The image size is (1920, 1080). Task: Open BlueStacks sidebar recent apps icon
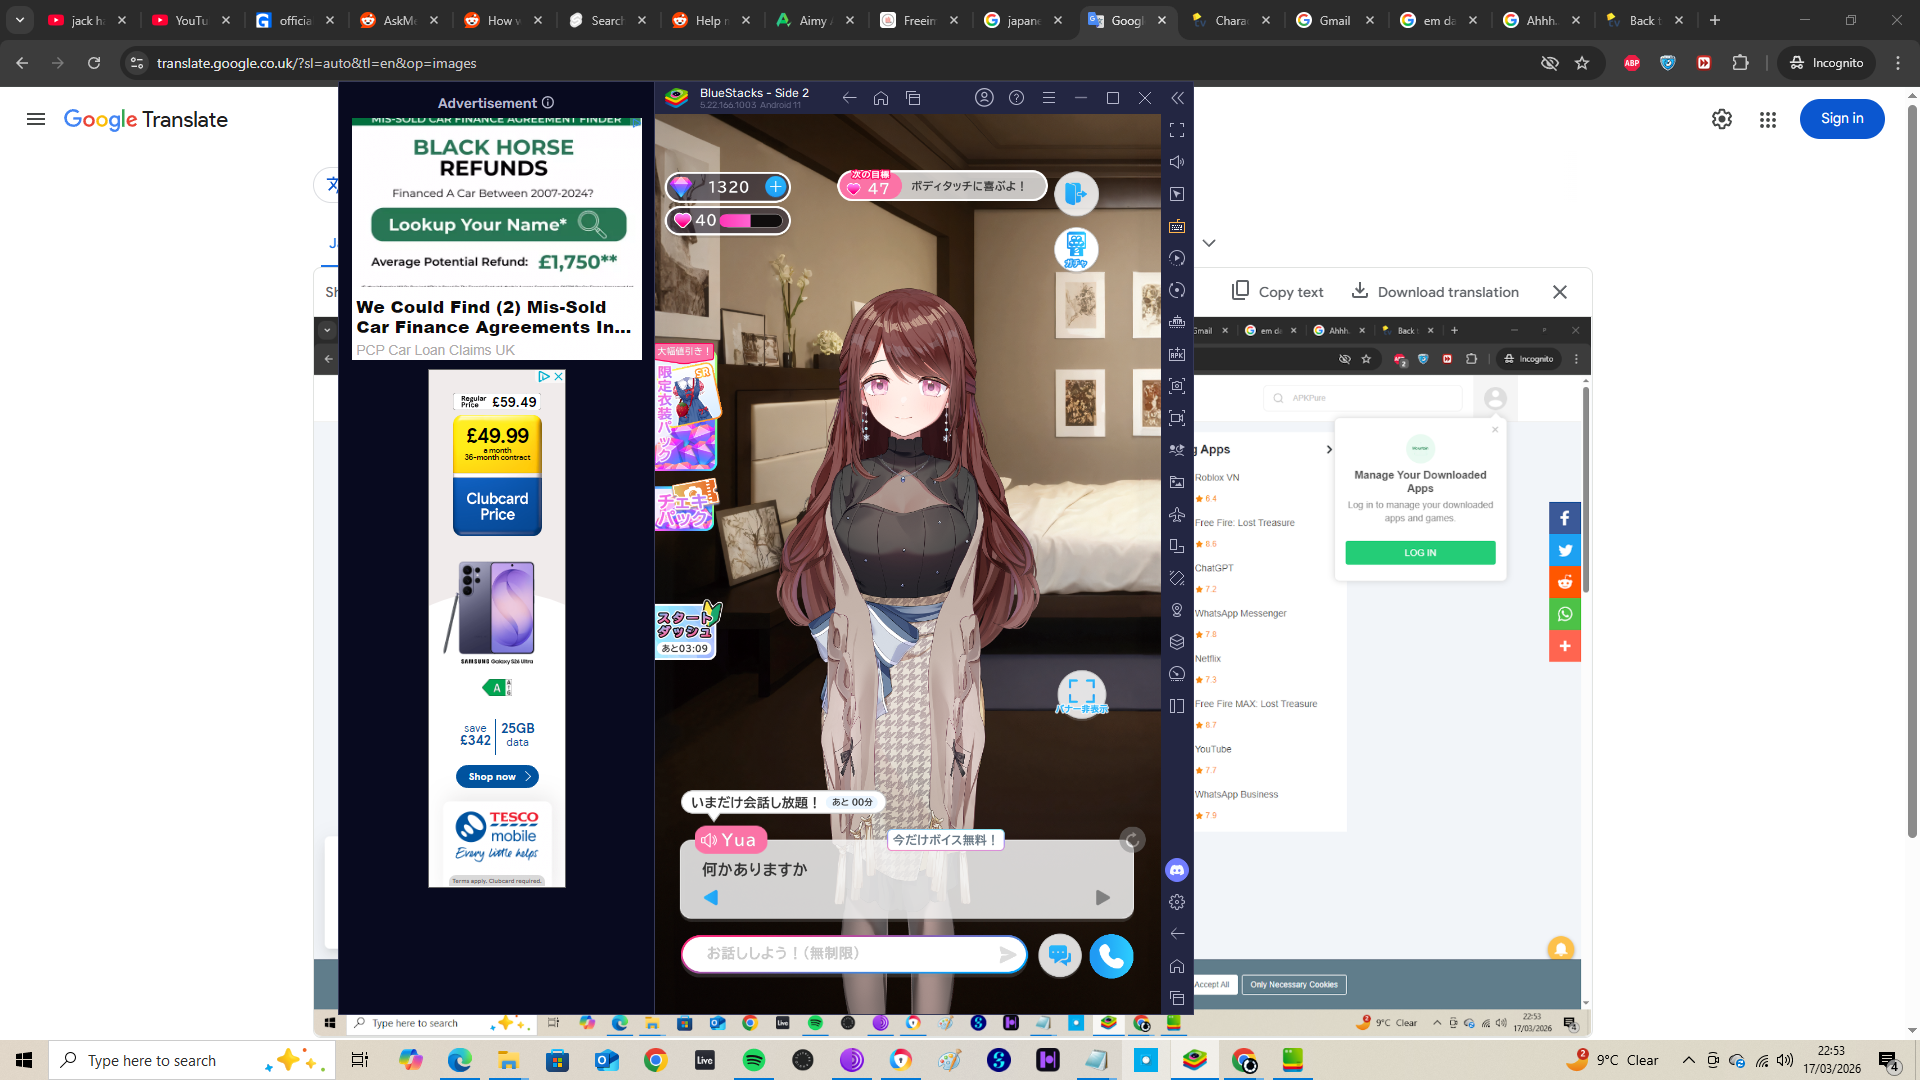click(1177, 998)
